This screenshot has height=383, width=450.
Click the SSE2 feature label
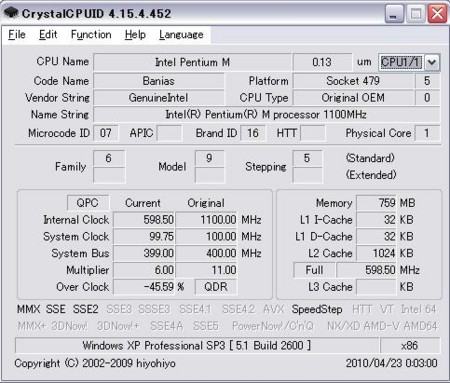[86, 309]
